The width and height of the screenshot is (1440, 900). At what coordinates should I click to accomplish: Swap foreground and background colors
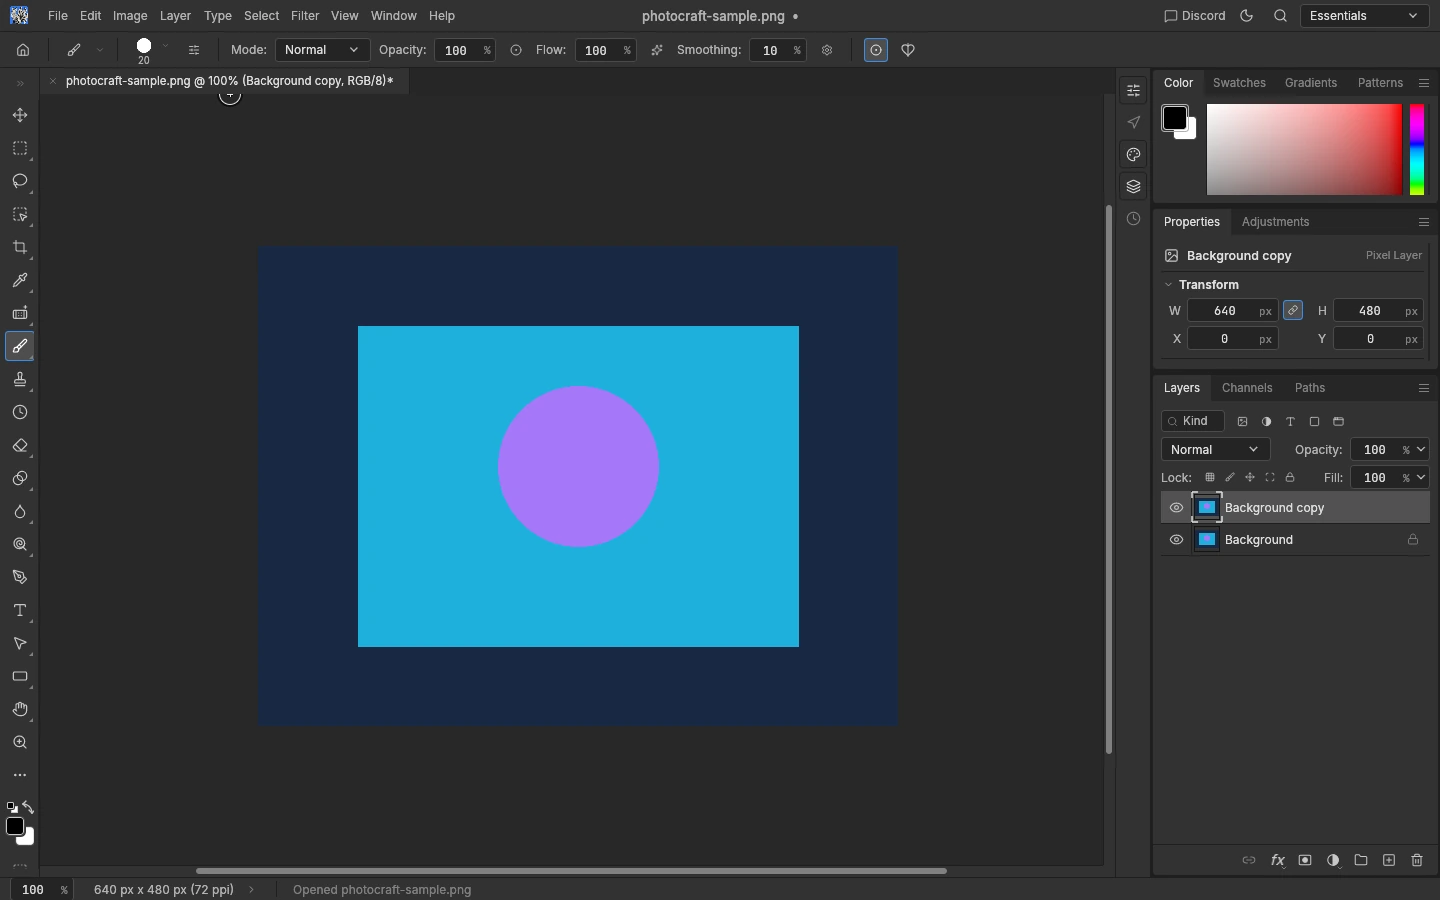(x=28, y=807)
